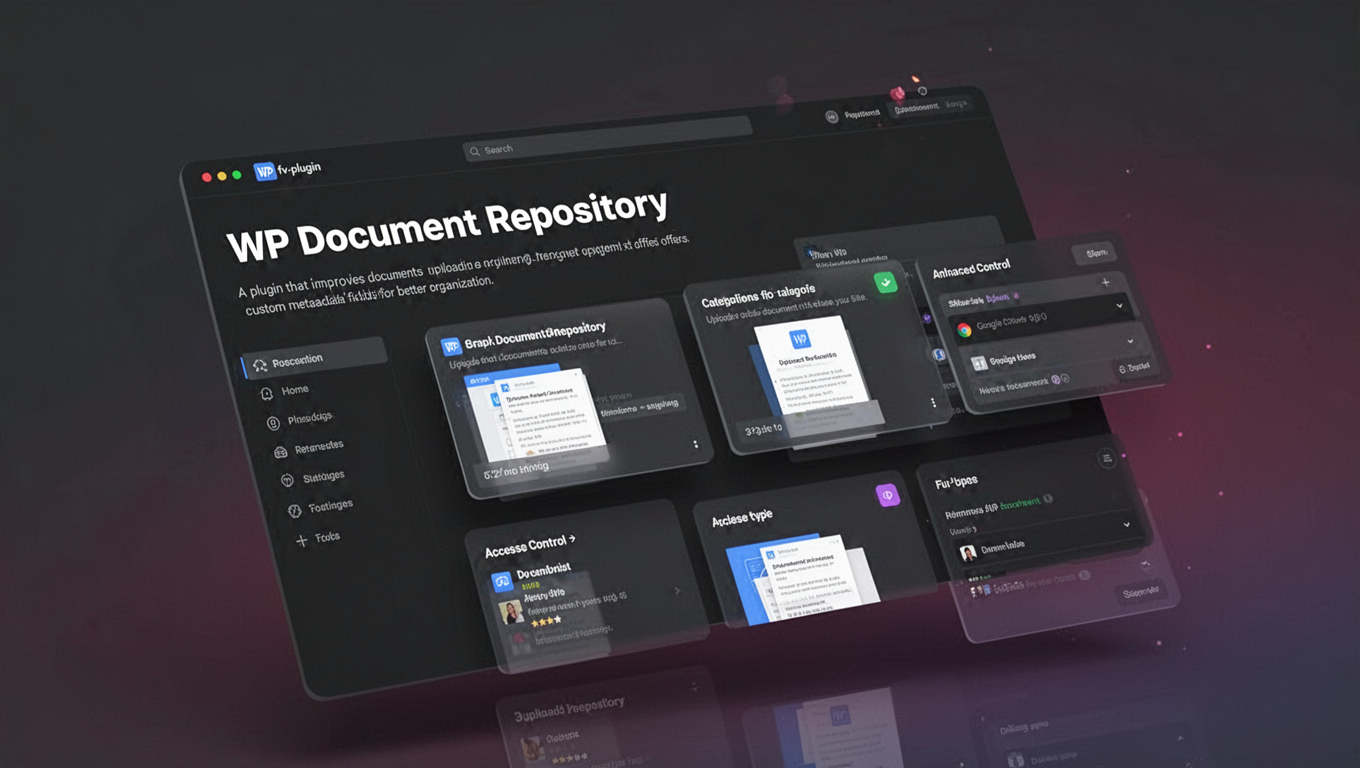This screenshot has height=768, width=1360.
Task: Open Home from the sidebar
Action: click(297, 392)
